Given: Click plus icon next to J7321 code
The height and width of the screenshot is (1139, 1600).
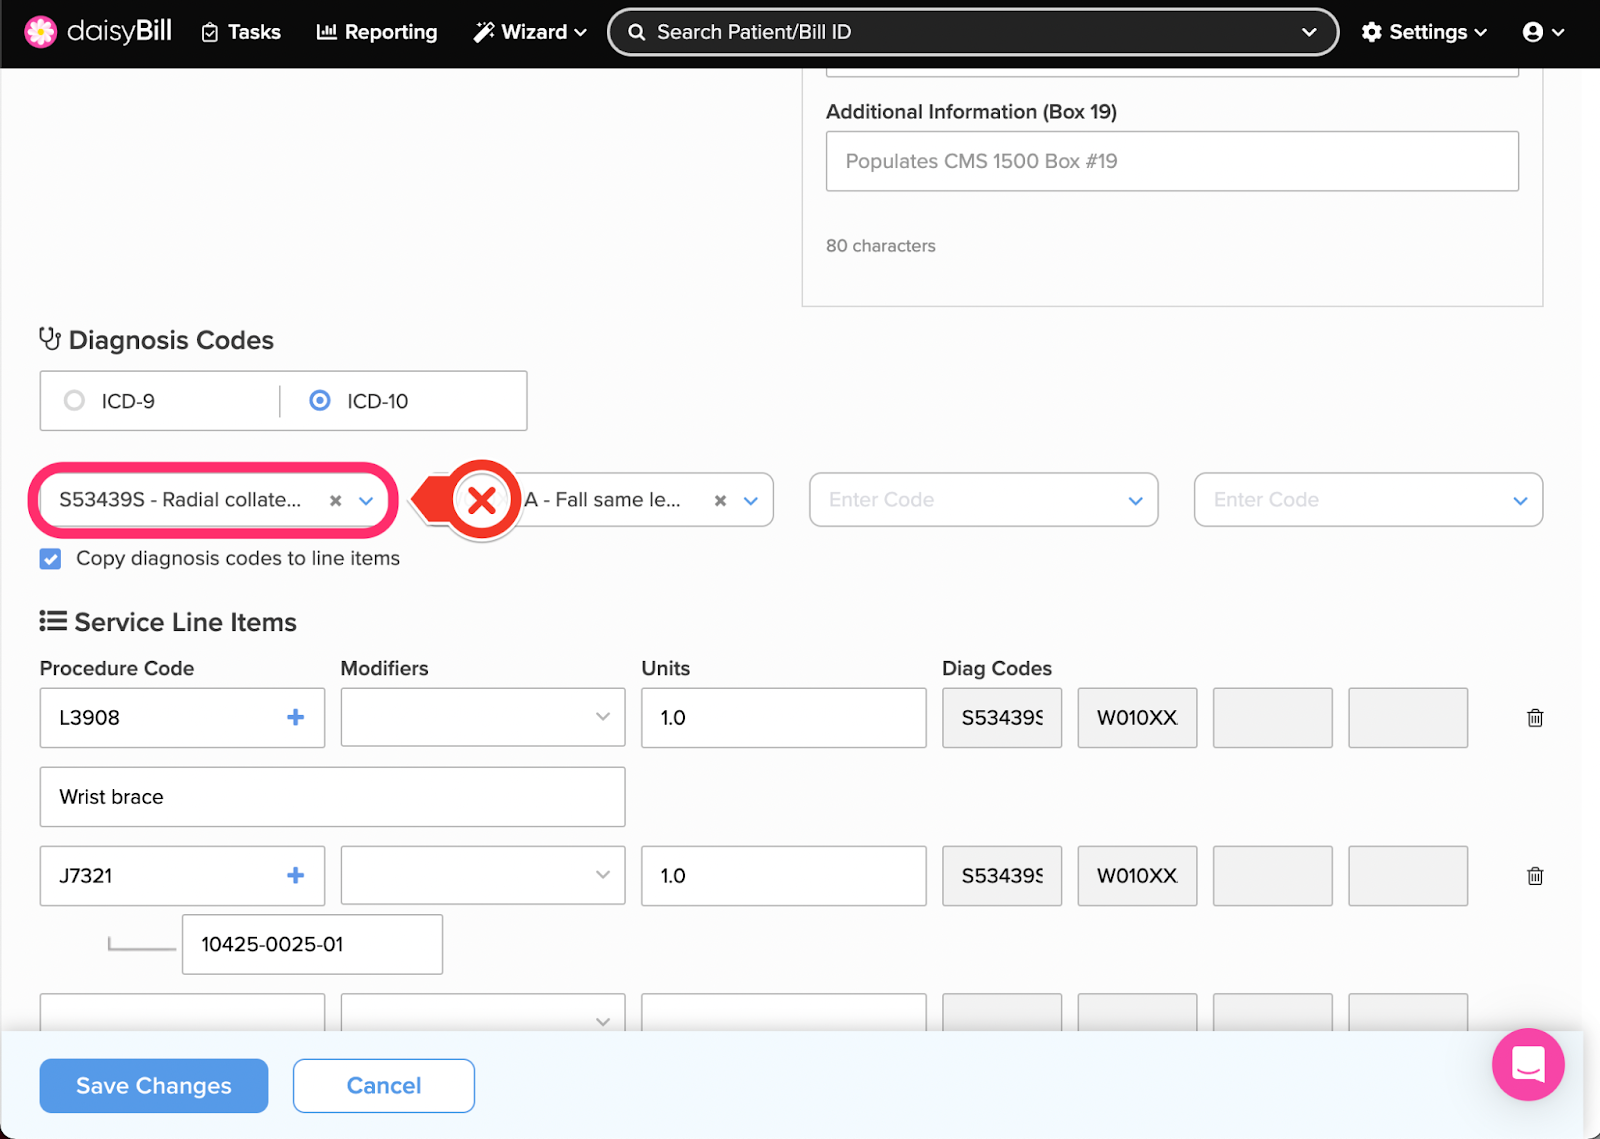Looking at the screenshot, I should coord(295,875).
